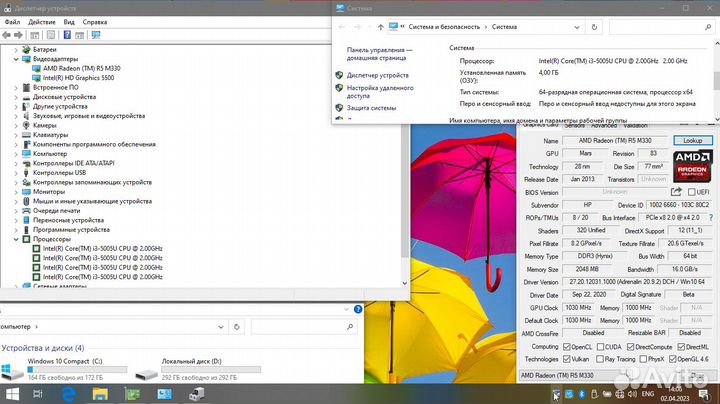Image resolution: width=720 pixels, height=404 pixels.
Task: Click Bus Interface question mark icon
Action: point(711,218)
